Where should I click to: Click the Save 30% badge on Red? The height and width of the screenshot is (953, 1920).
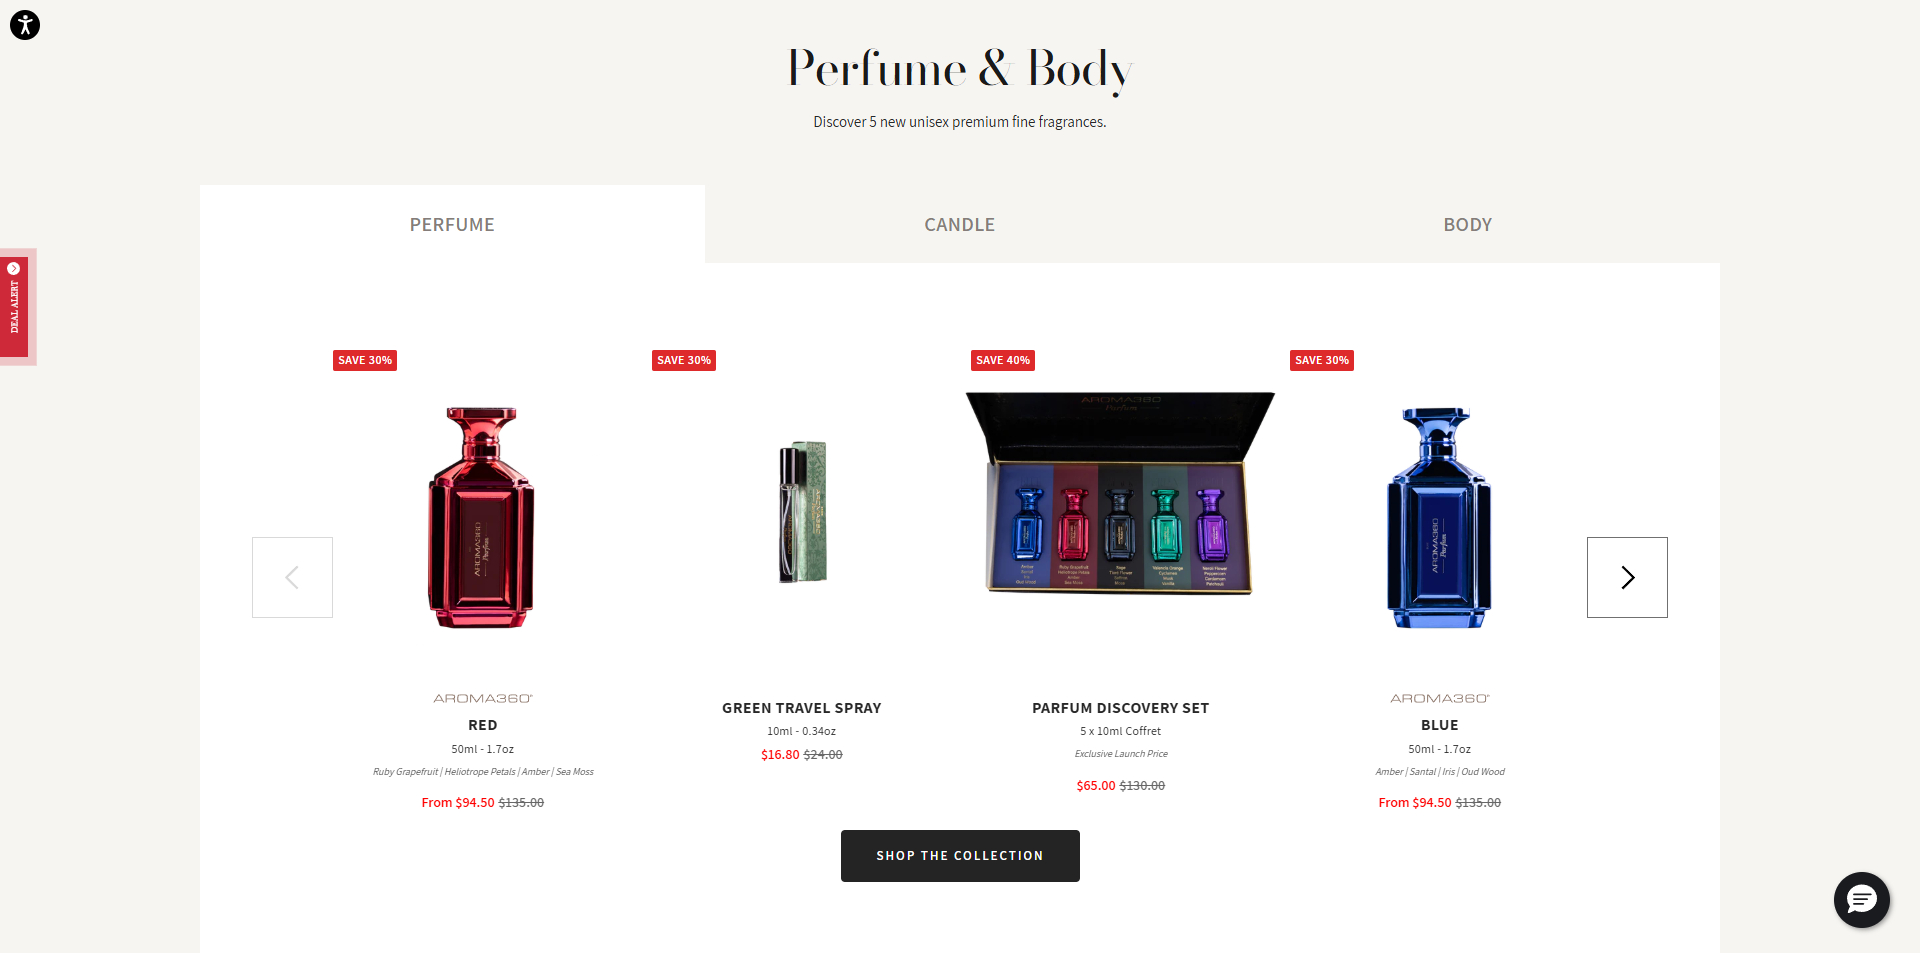click(365, 360)
